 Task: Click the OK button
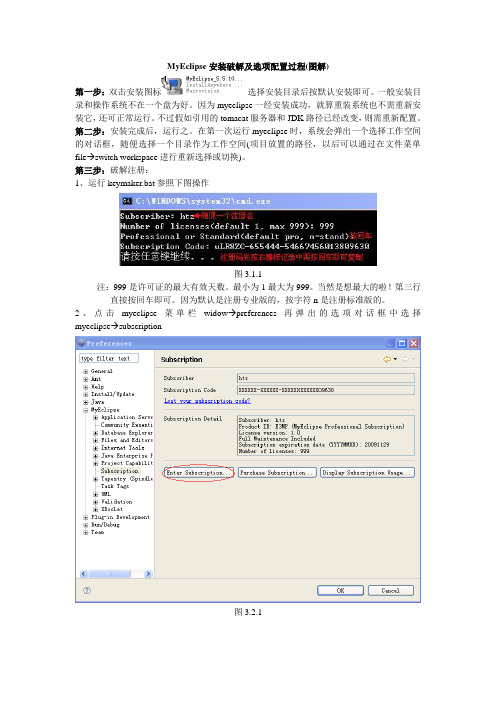tap(340, 591)
